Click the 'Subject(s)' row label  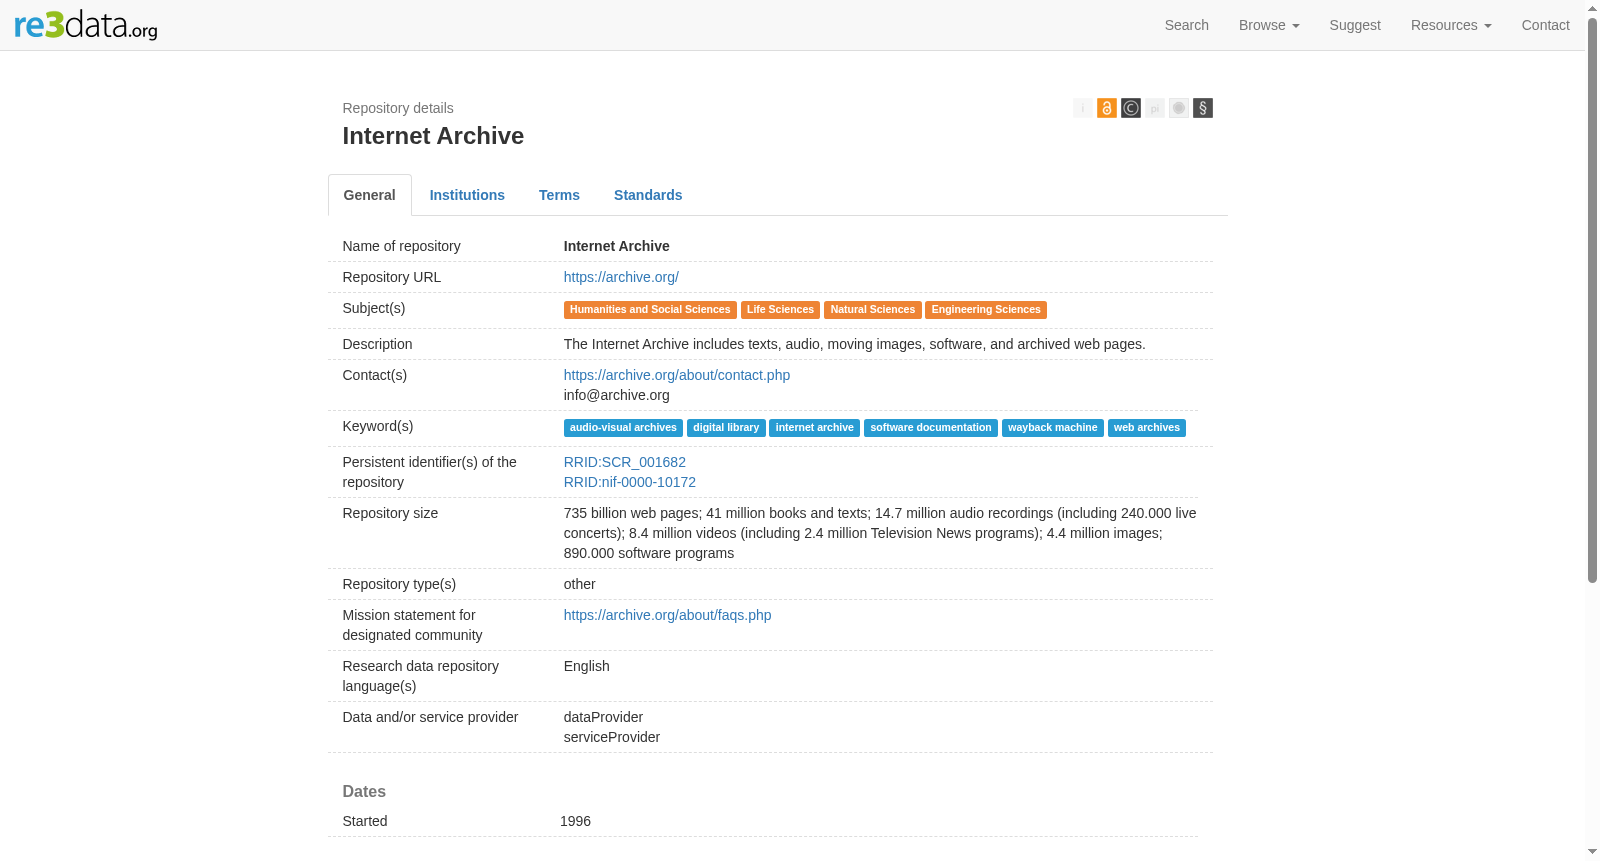(x=374, y=308)
